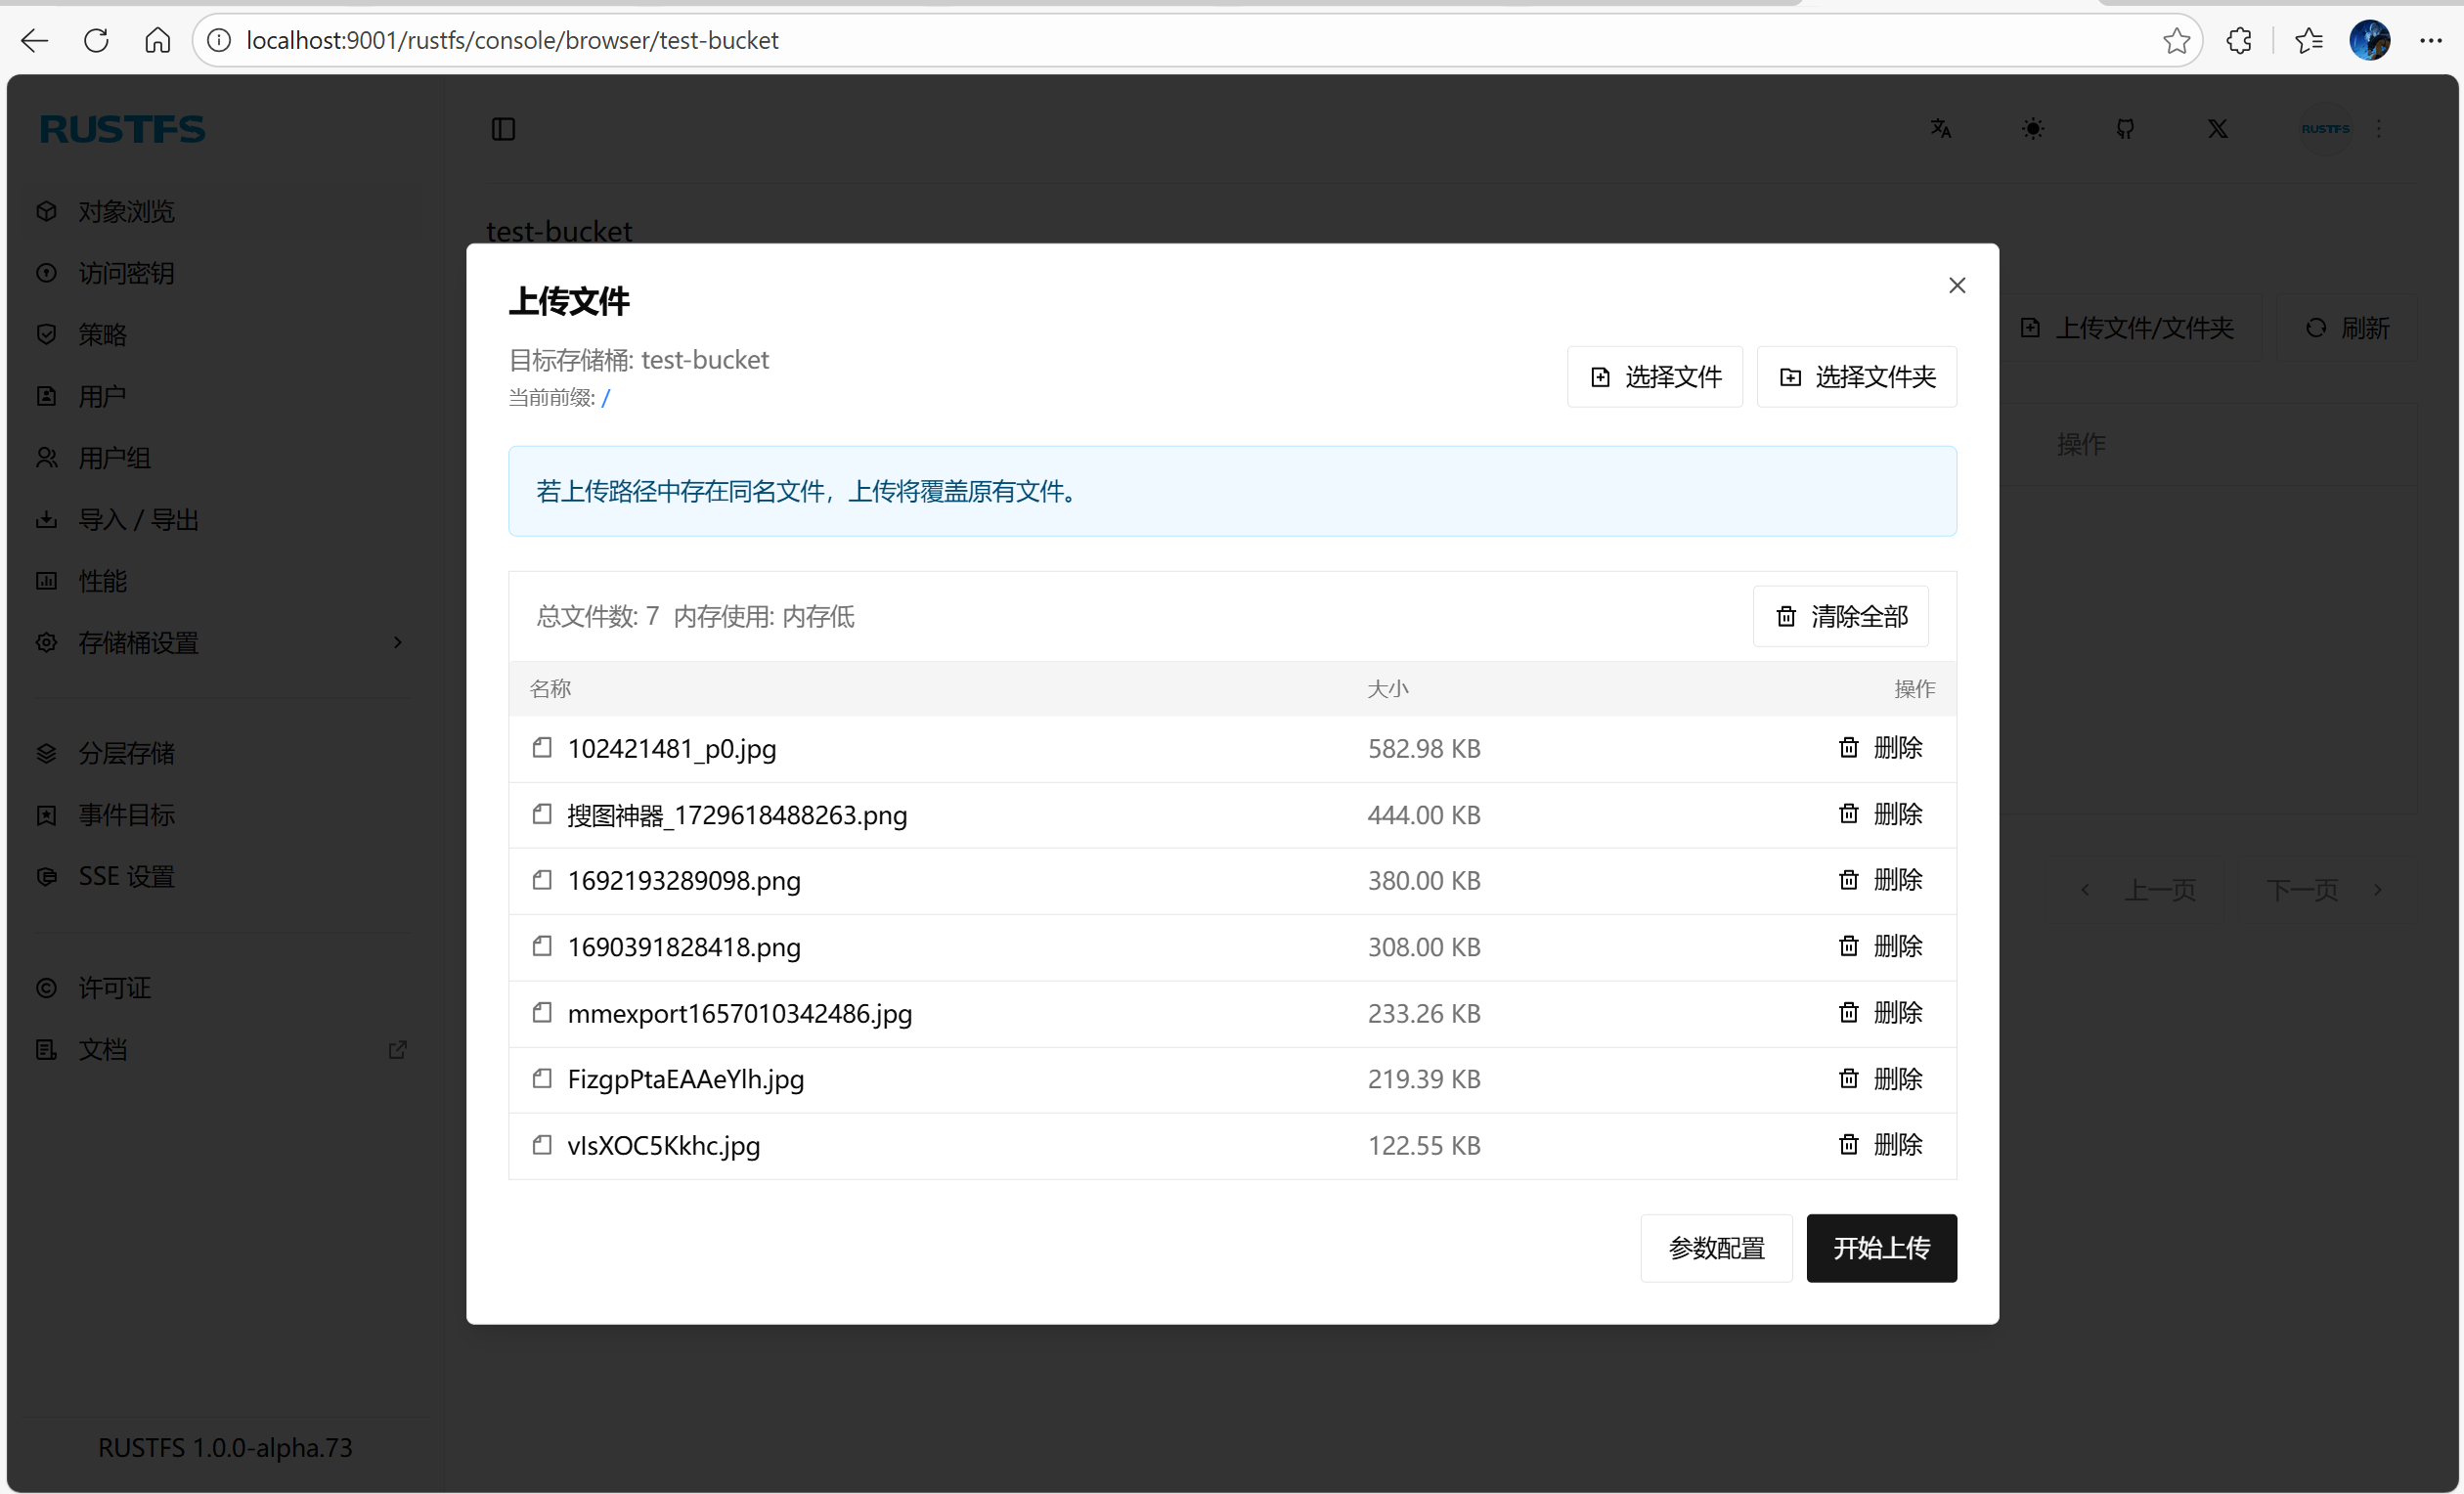
Task: Go to 下一页 next page
Action: pos(2323,890)
